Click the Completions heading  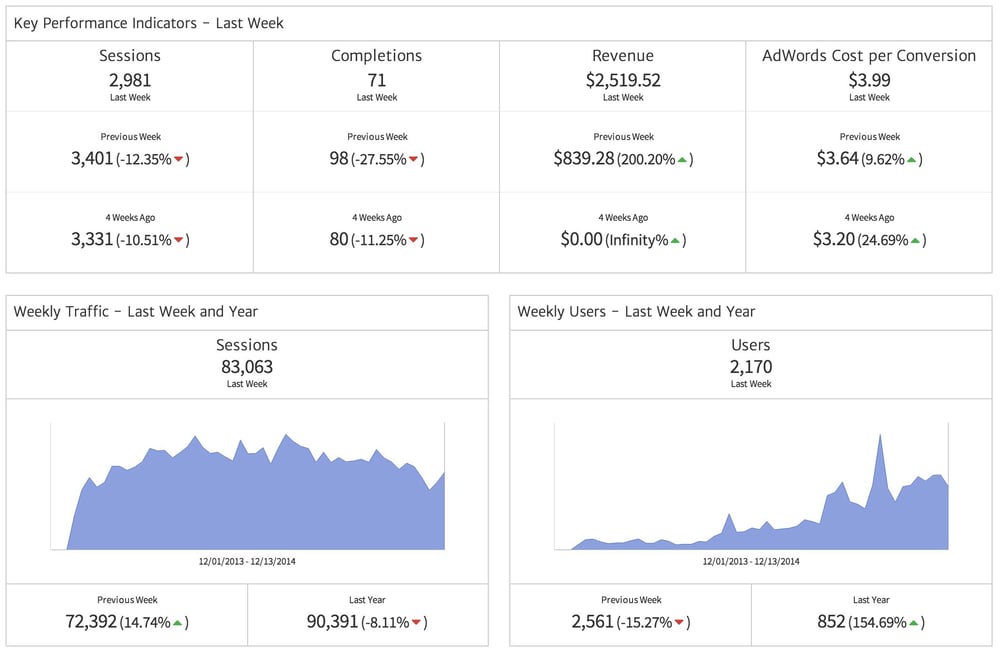[376, 56]
